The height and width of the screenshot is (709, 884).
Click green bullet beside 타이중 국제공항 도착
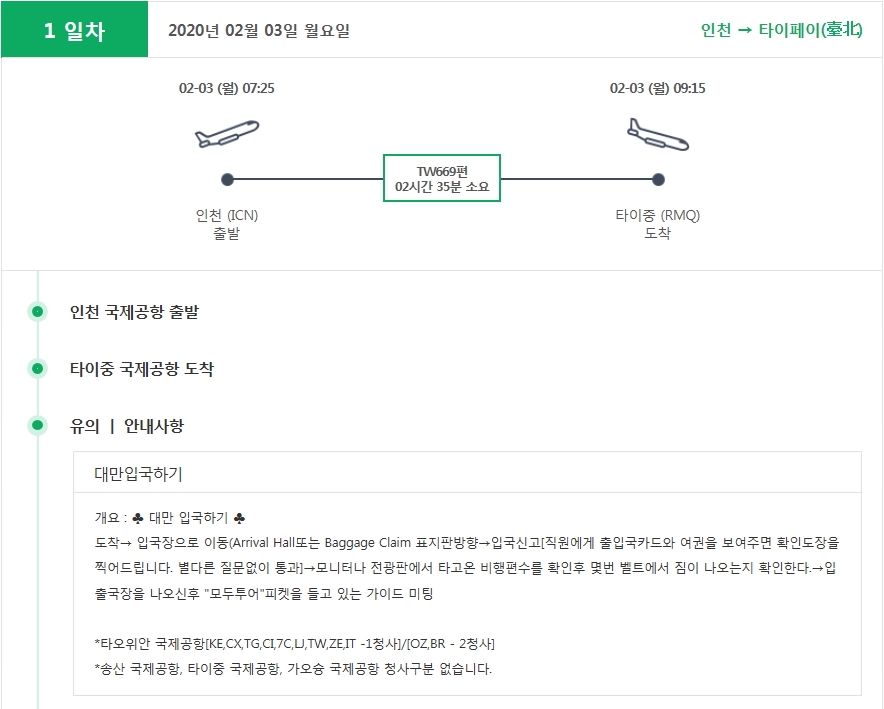[38, 369]
